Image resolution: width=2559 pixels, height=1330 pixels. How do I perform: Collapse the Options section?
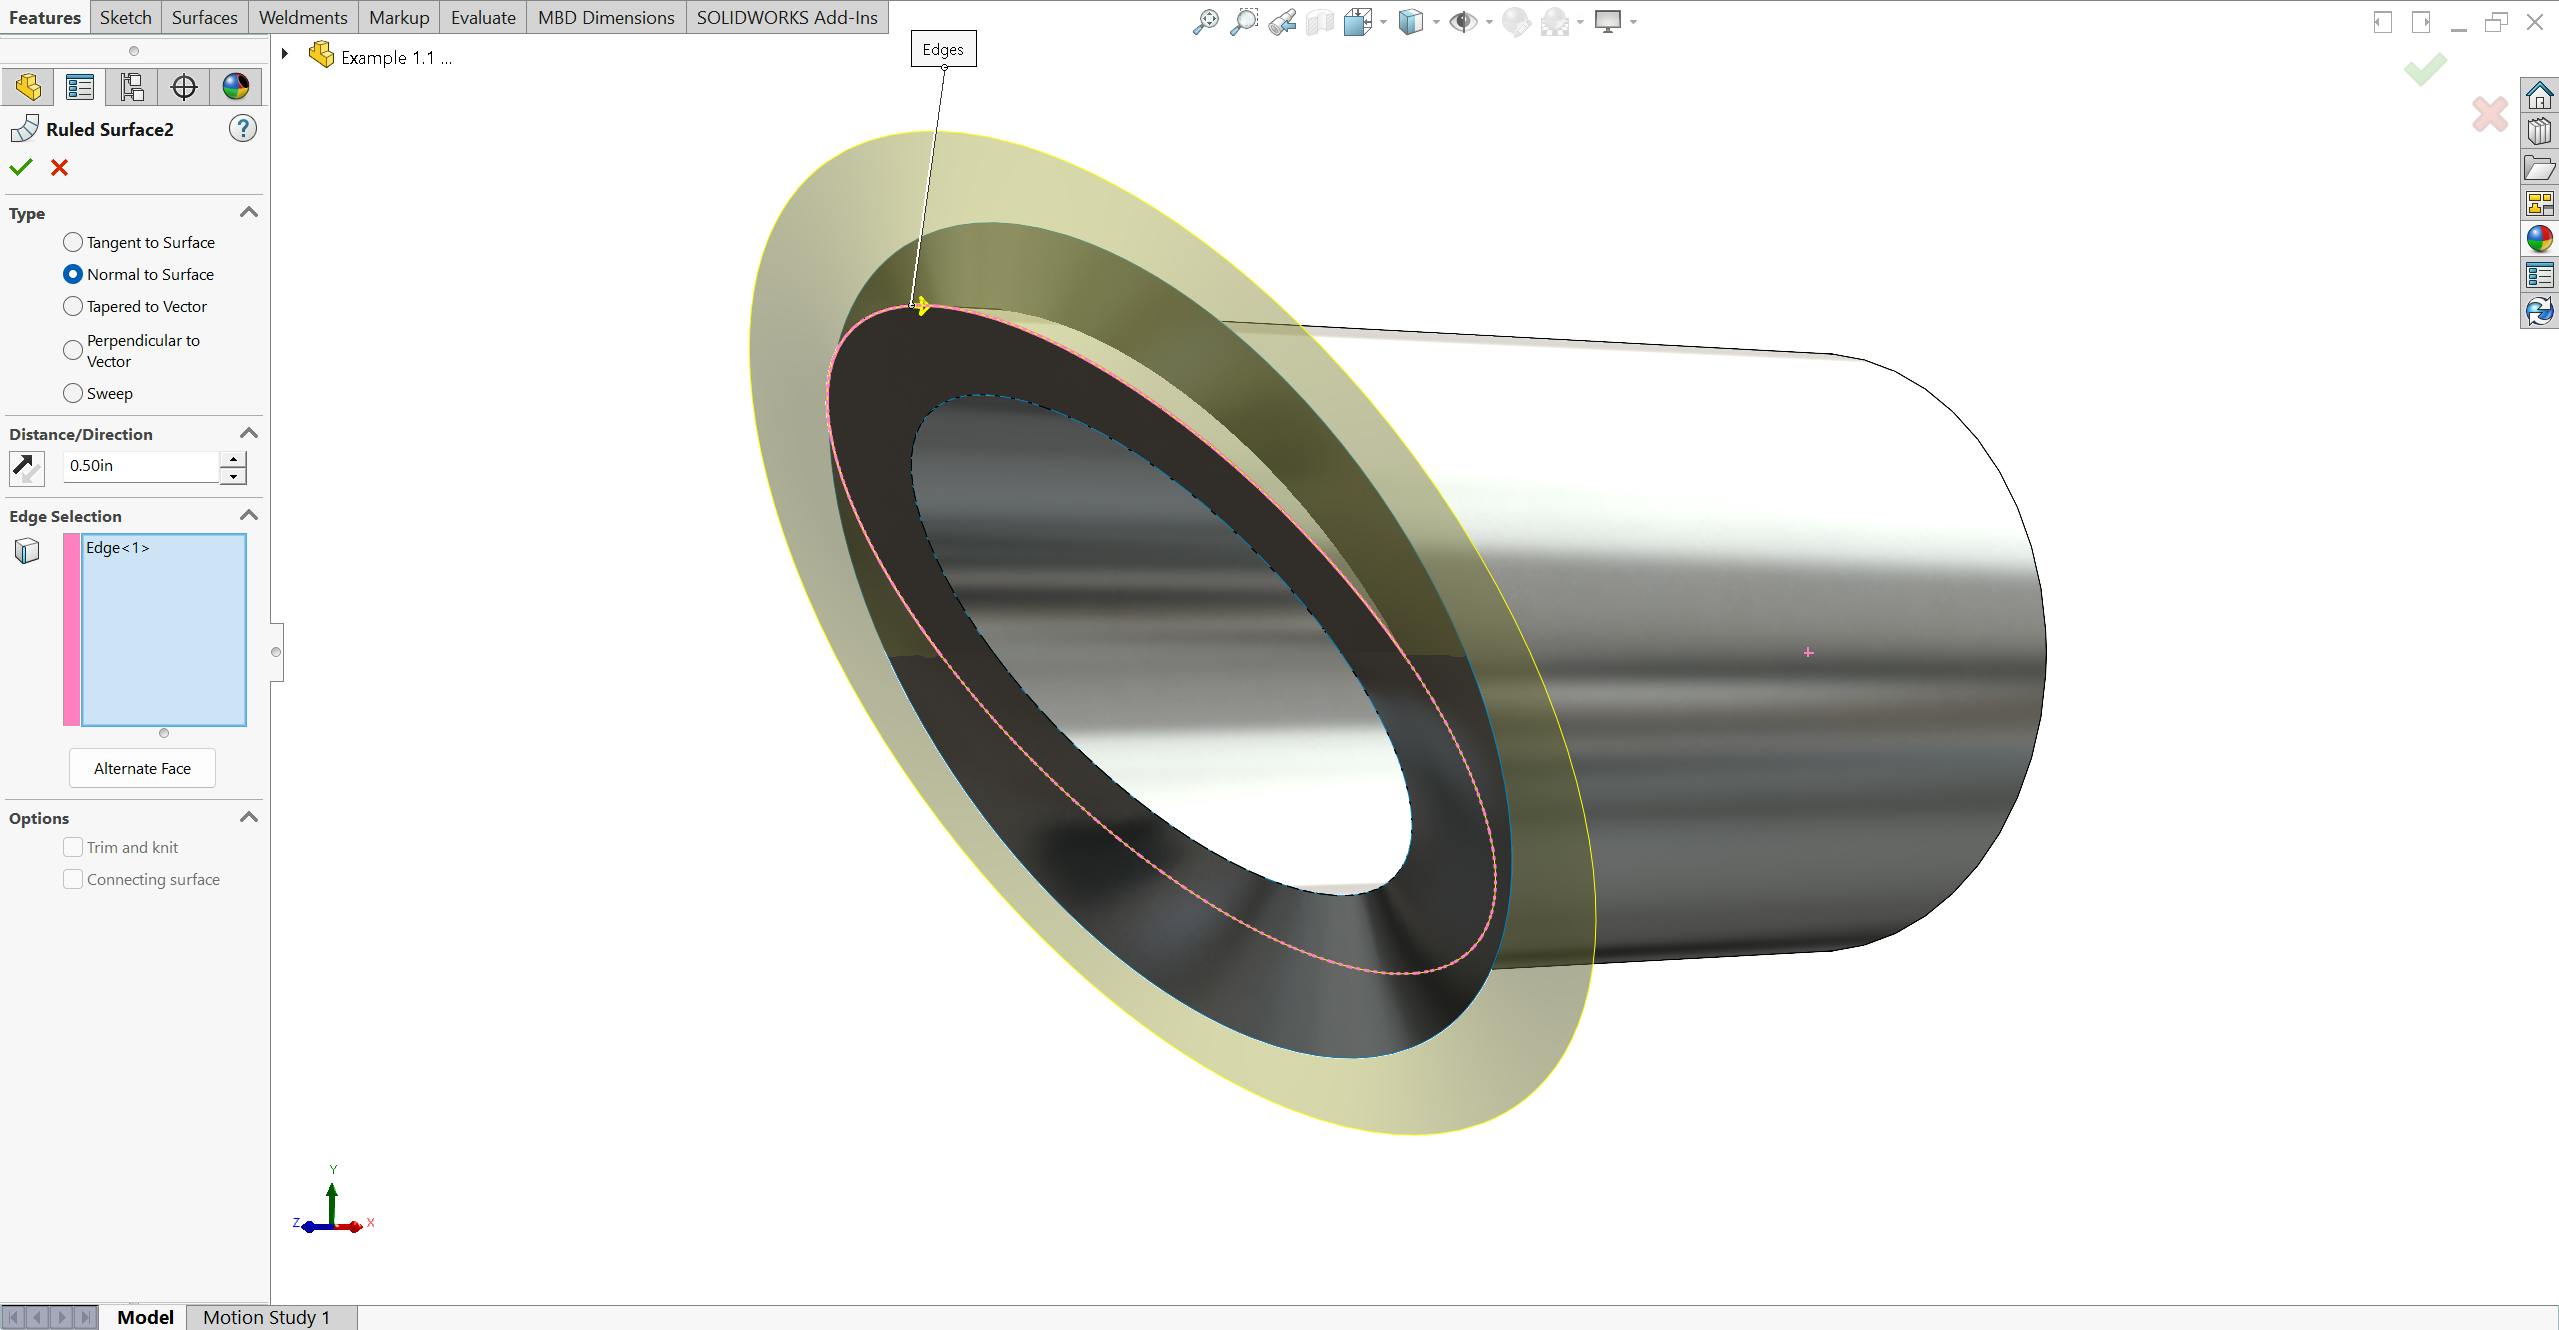click(249, 817)
